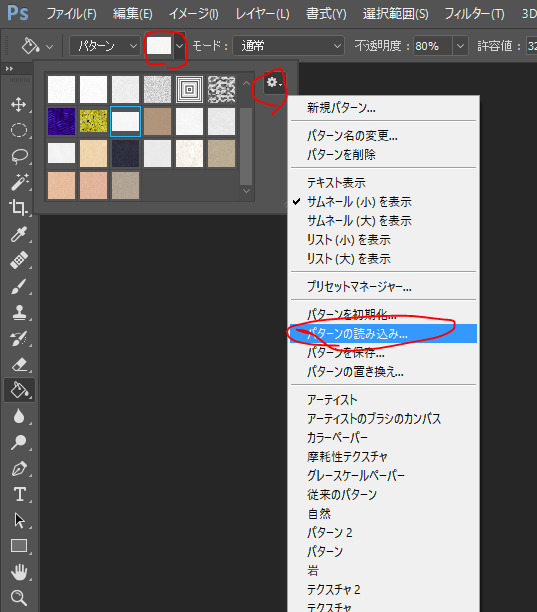Open the pattern picker dropdown arrow

click(180, 46)
